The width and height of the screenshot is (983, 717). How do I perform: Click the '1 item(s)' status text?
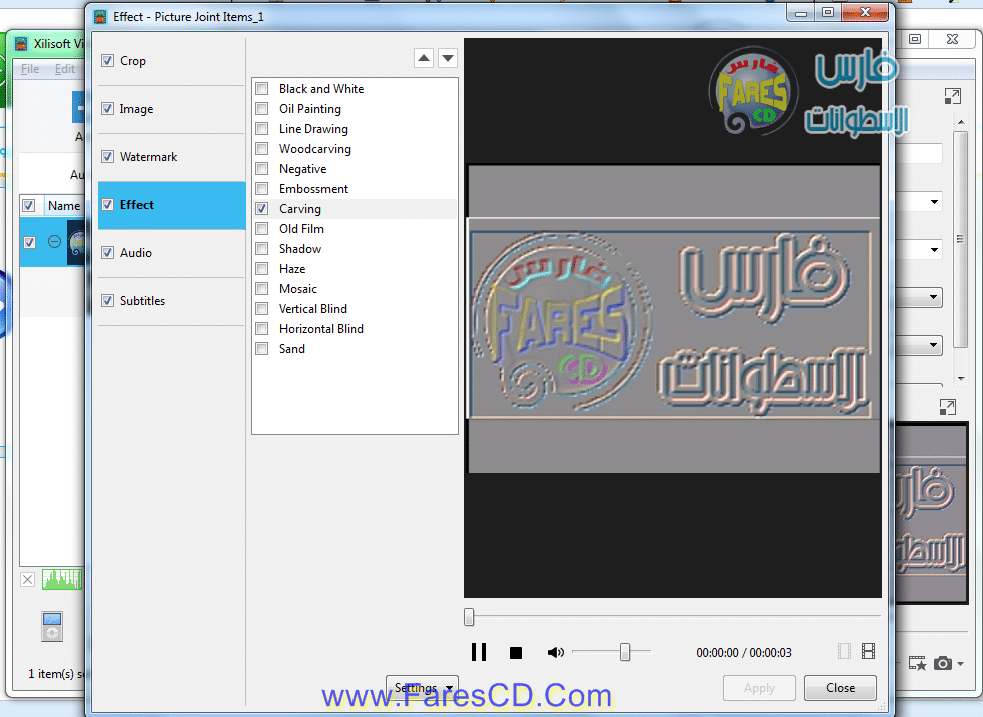pyautogui.click(x=56, y=674)
